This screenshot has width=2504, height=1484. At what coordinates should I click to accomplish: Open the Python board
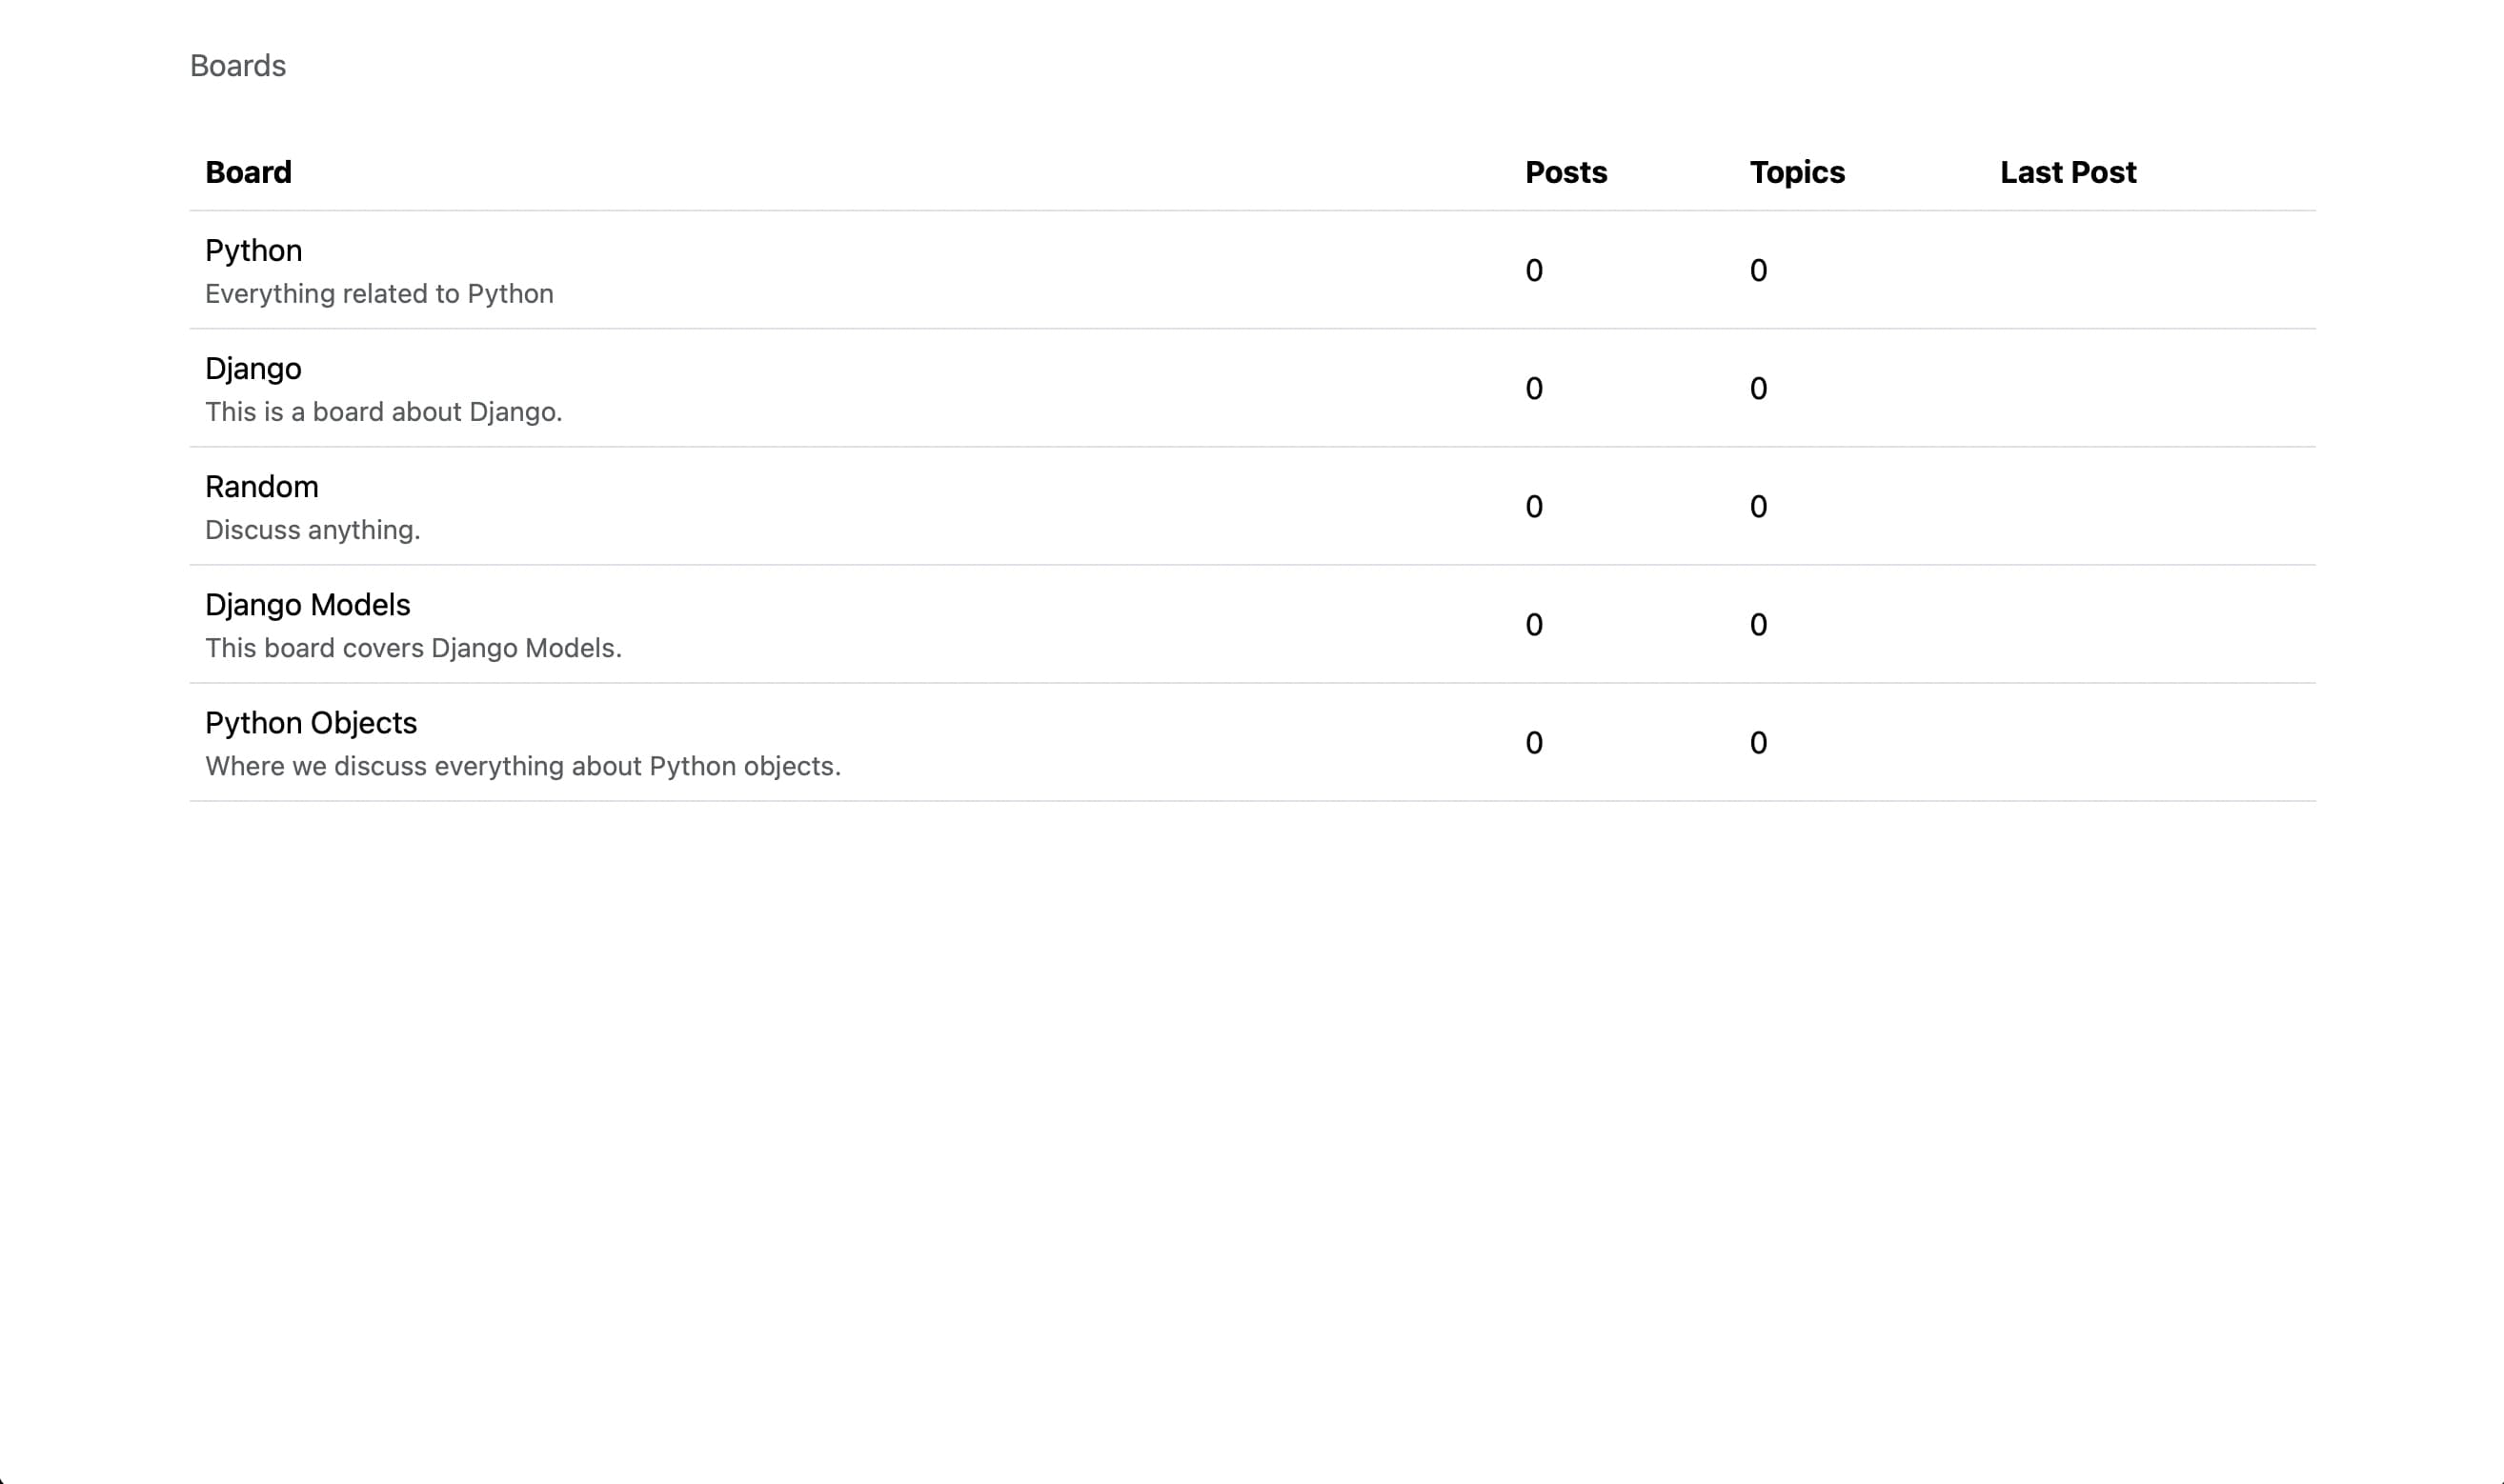pyautogui.click(x=253, y=250)
